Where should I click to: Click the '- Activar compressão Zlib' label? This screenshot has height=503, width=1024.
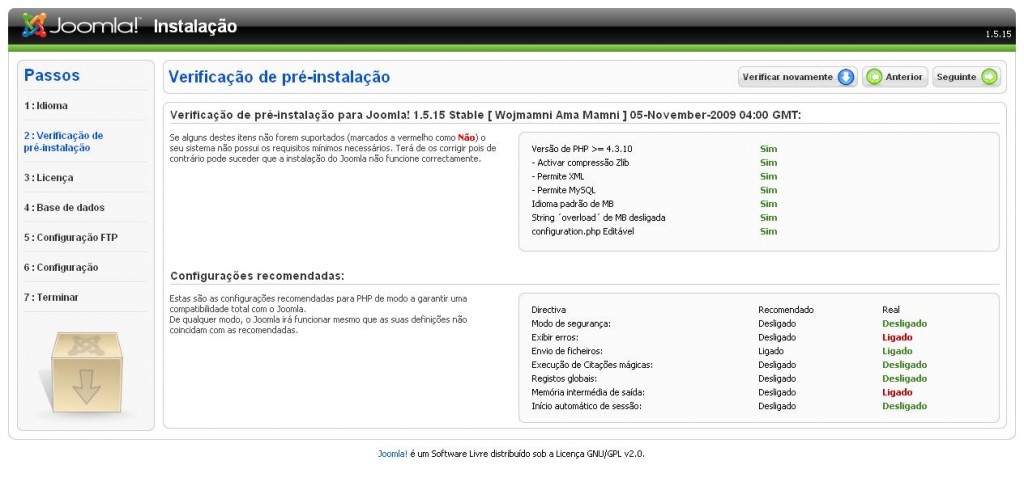tap(580, 163)
